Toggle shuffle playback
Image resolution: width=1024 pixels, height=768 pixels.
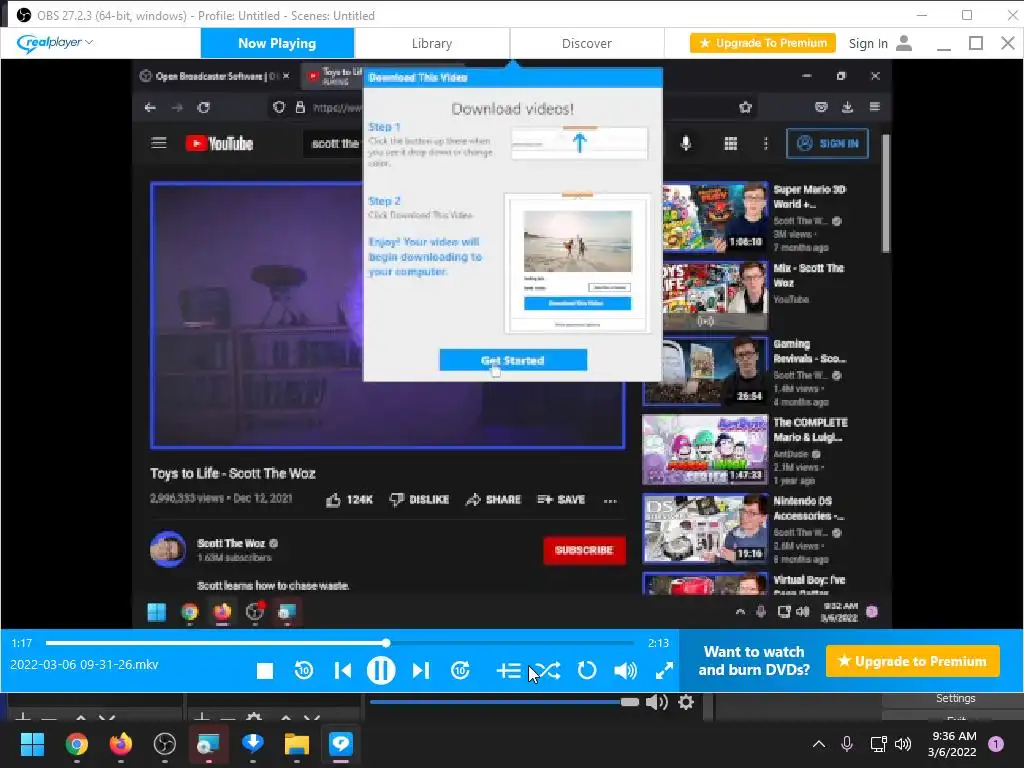pos(547,671)
